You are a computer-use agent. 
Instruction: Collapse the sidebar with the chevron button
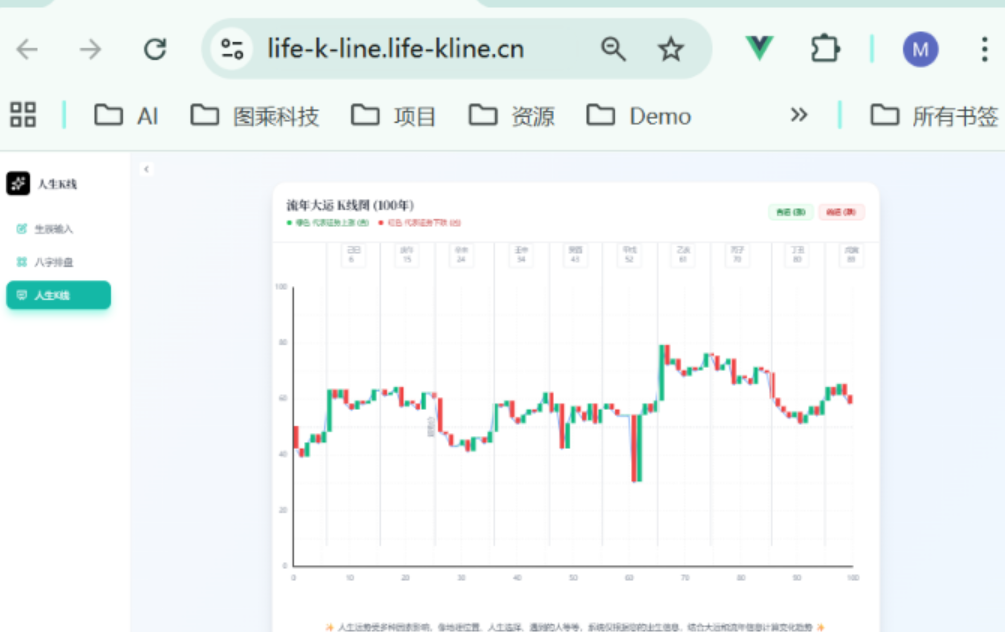click(x=147, y=169)
